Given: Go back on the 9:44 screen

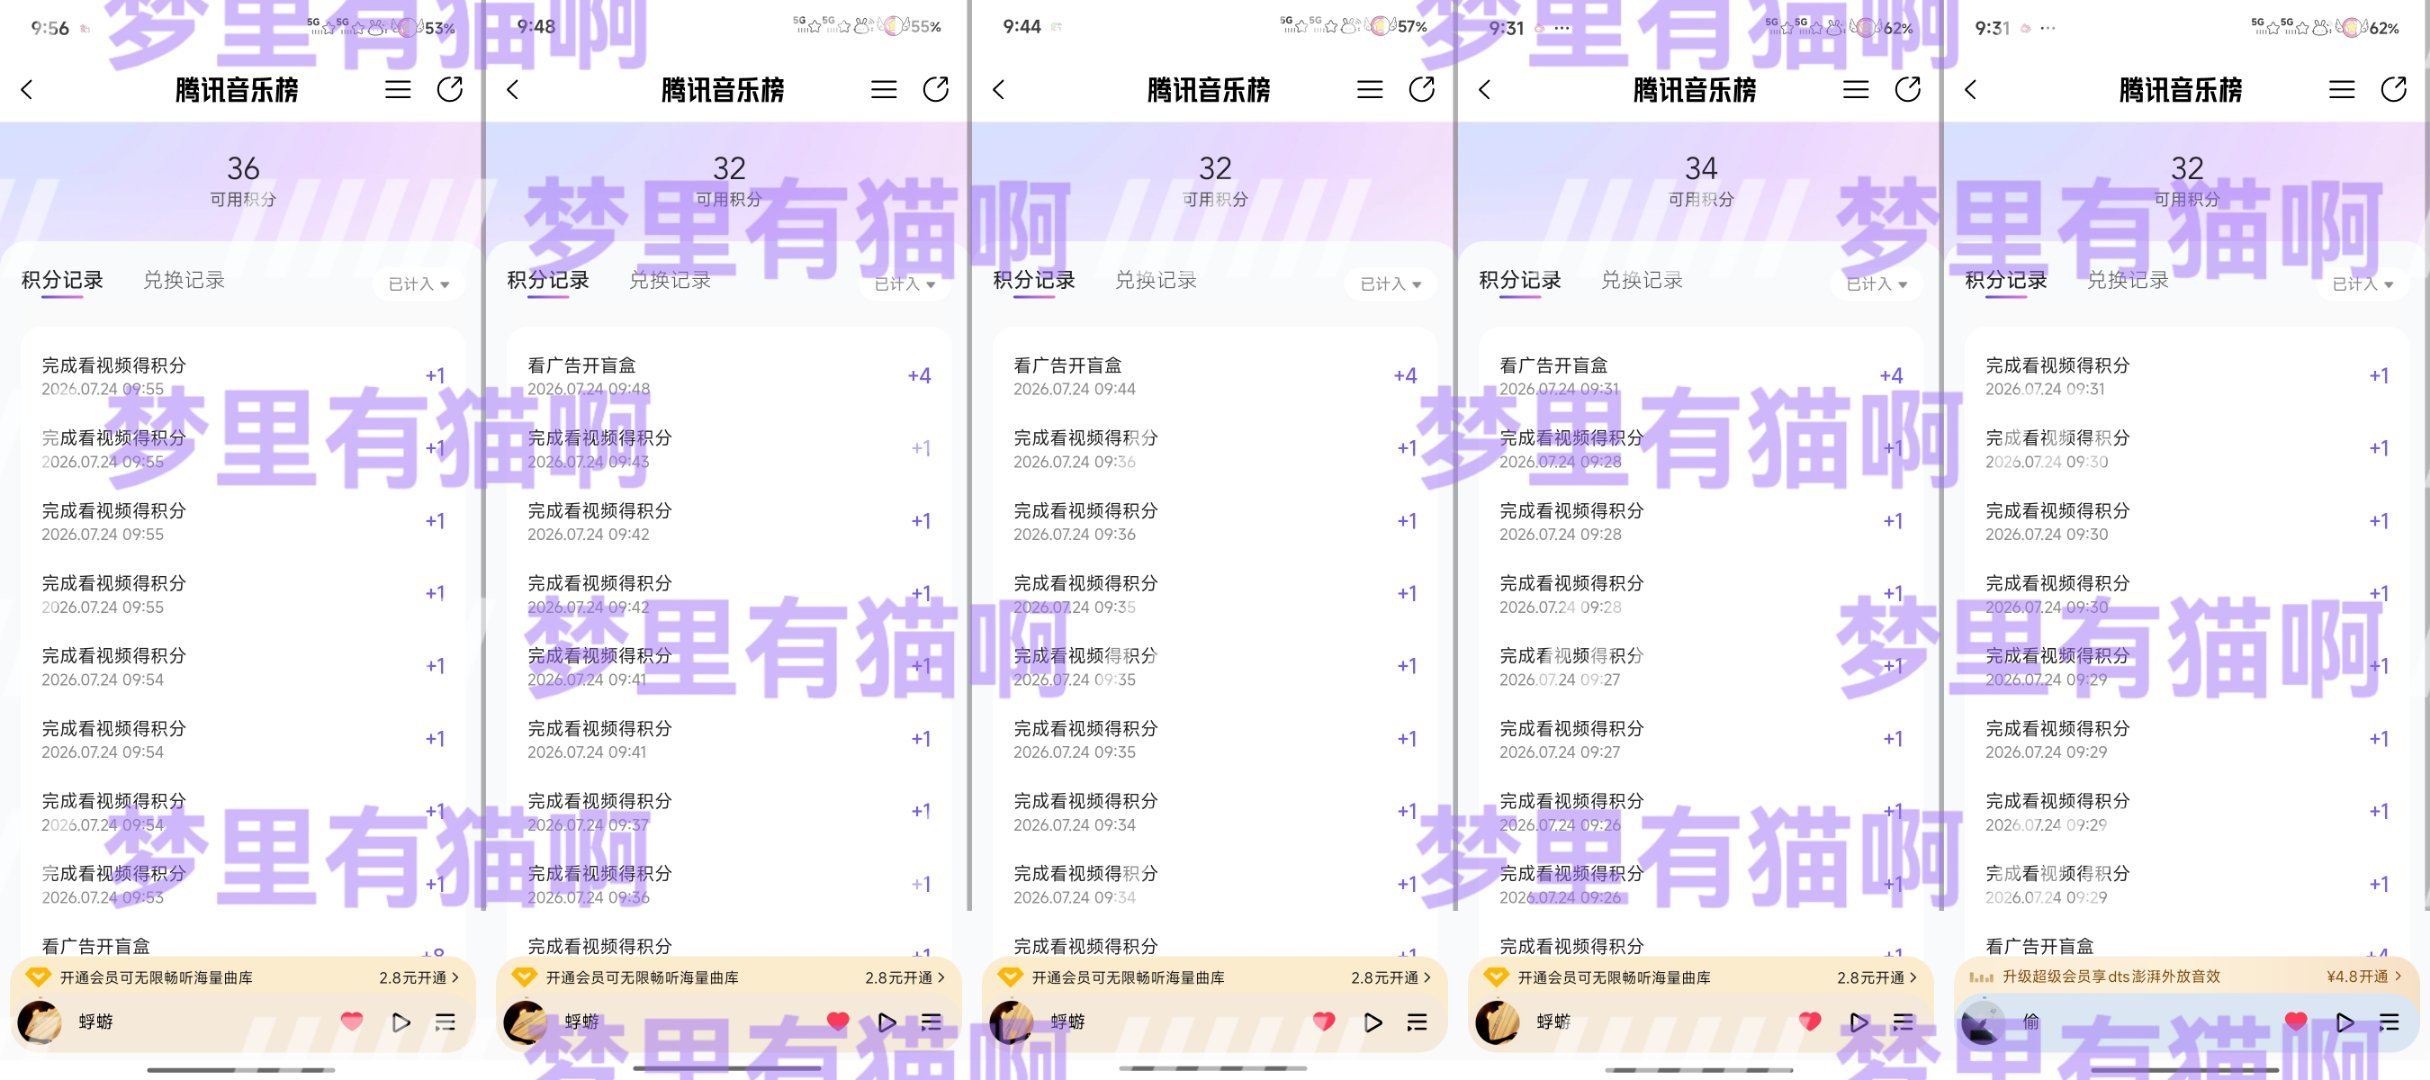Looking at the screenshot, I should 999,90.
